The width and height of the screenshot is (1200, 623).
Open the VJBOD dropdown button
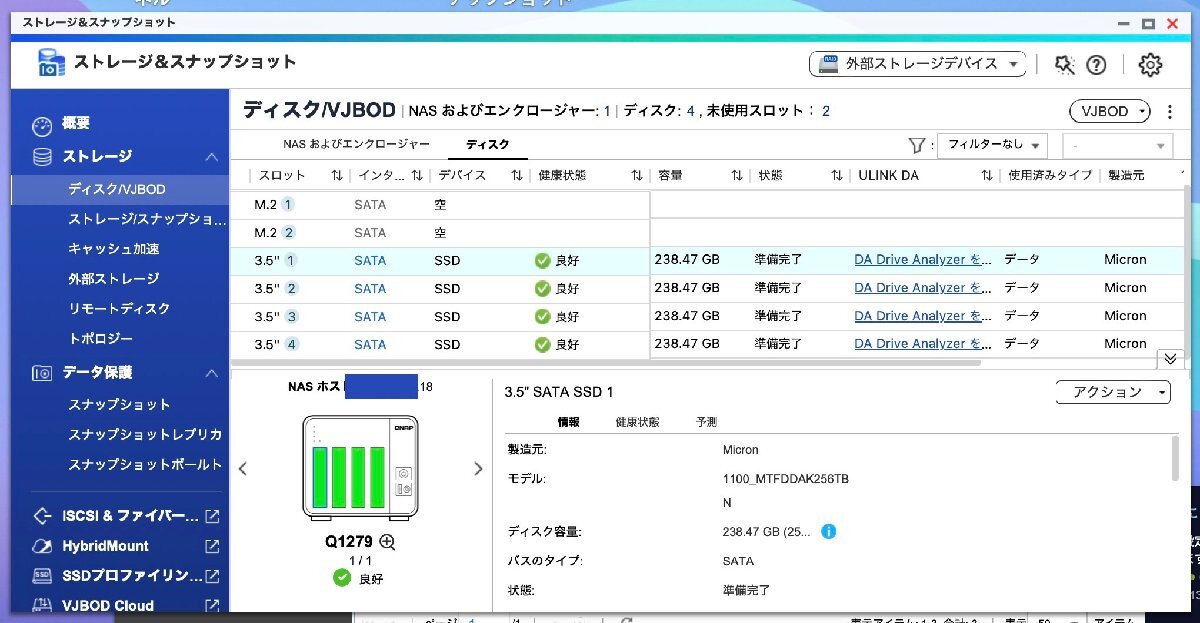coord(1109,112)
